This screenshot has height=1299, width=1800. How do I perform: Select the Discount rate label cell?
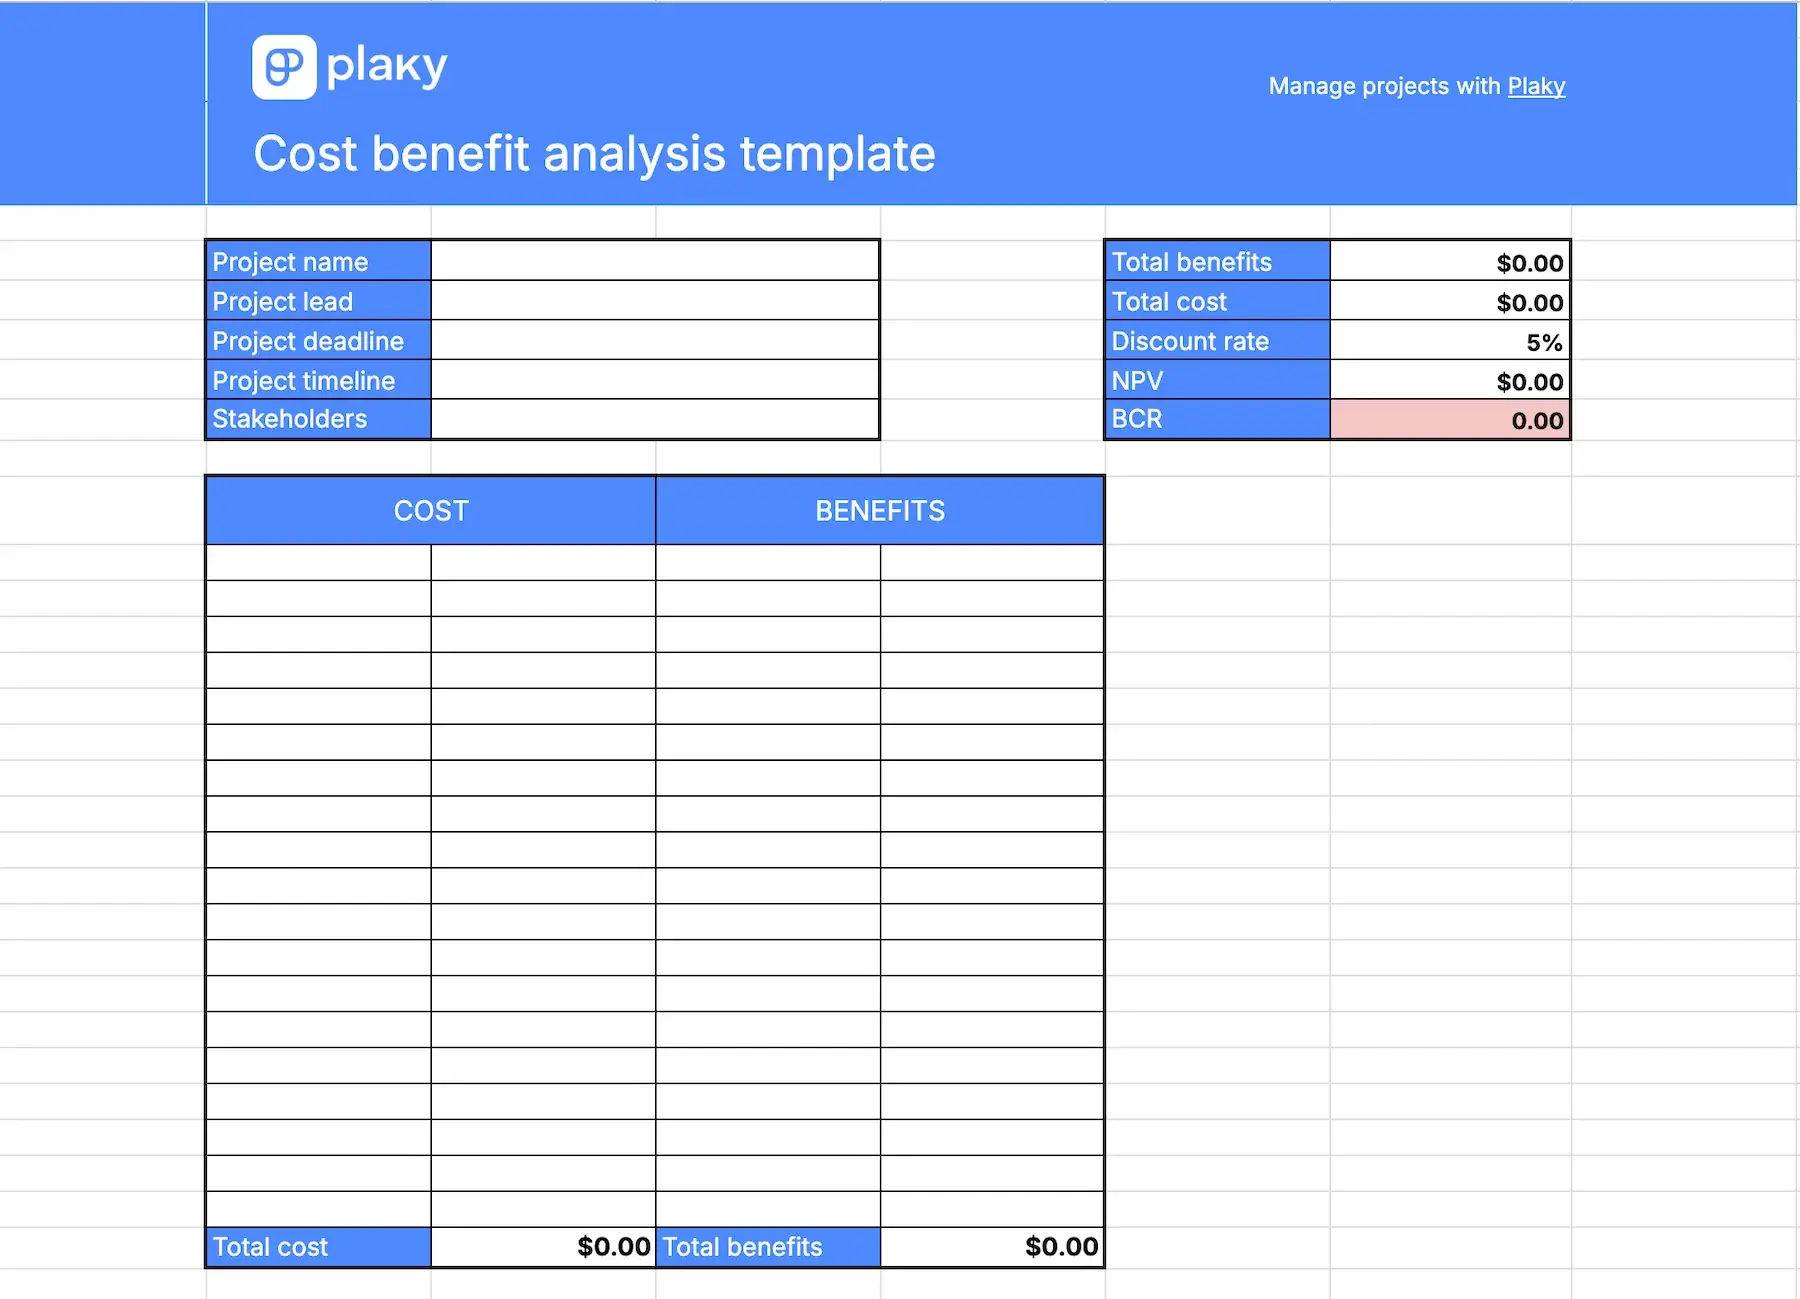coord(1218,340)
